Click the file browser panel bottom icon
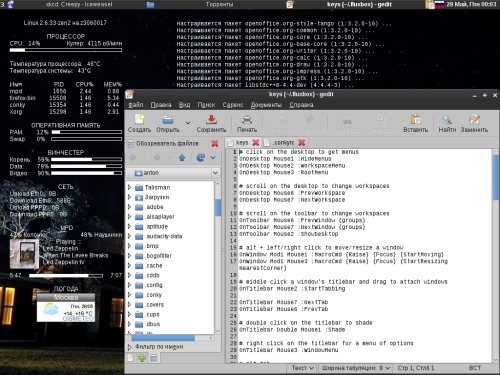This screenshot has height=375, width=500. tap(154, 358)
